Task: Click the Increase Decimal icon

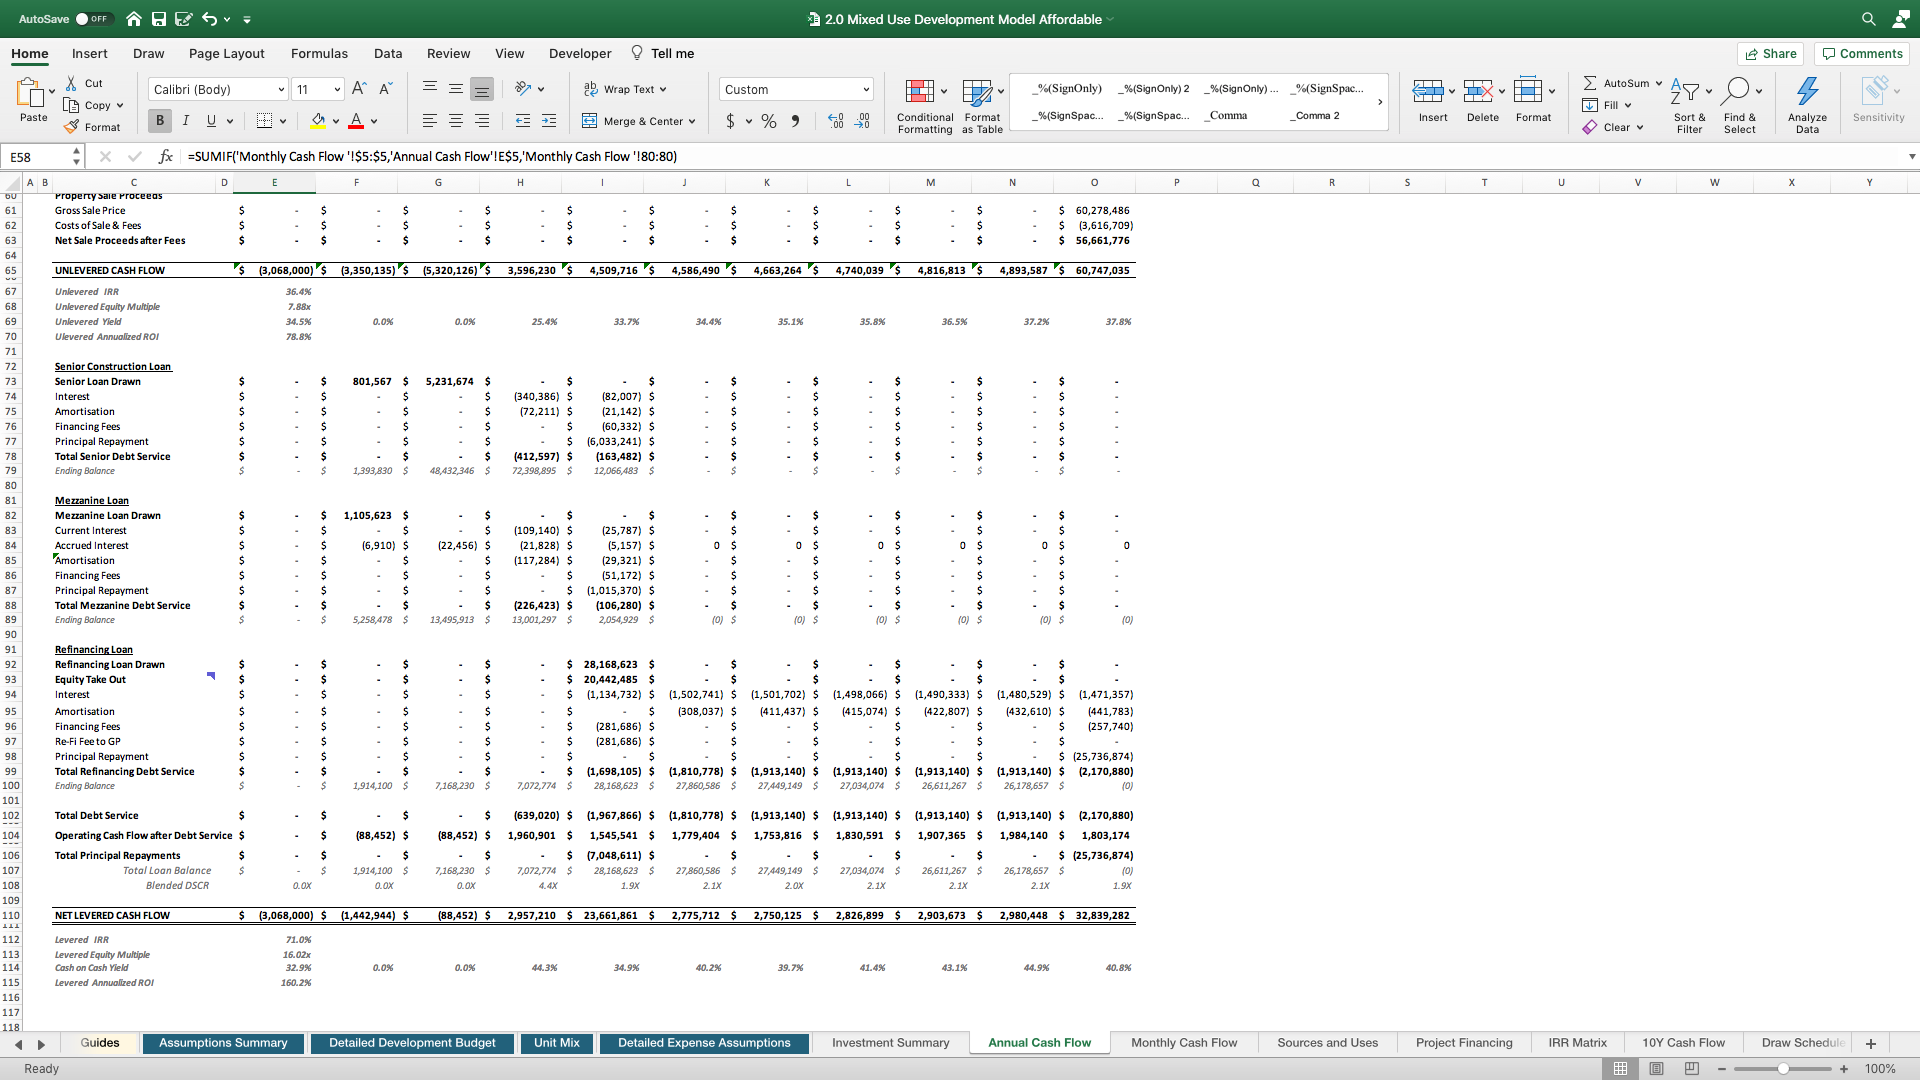Action: [x=836, y=121]
